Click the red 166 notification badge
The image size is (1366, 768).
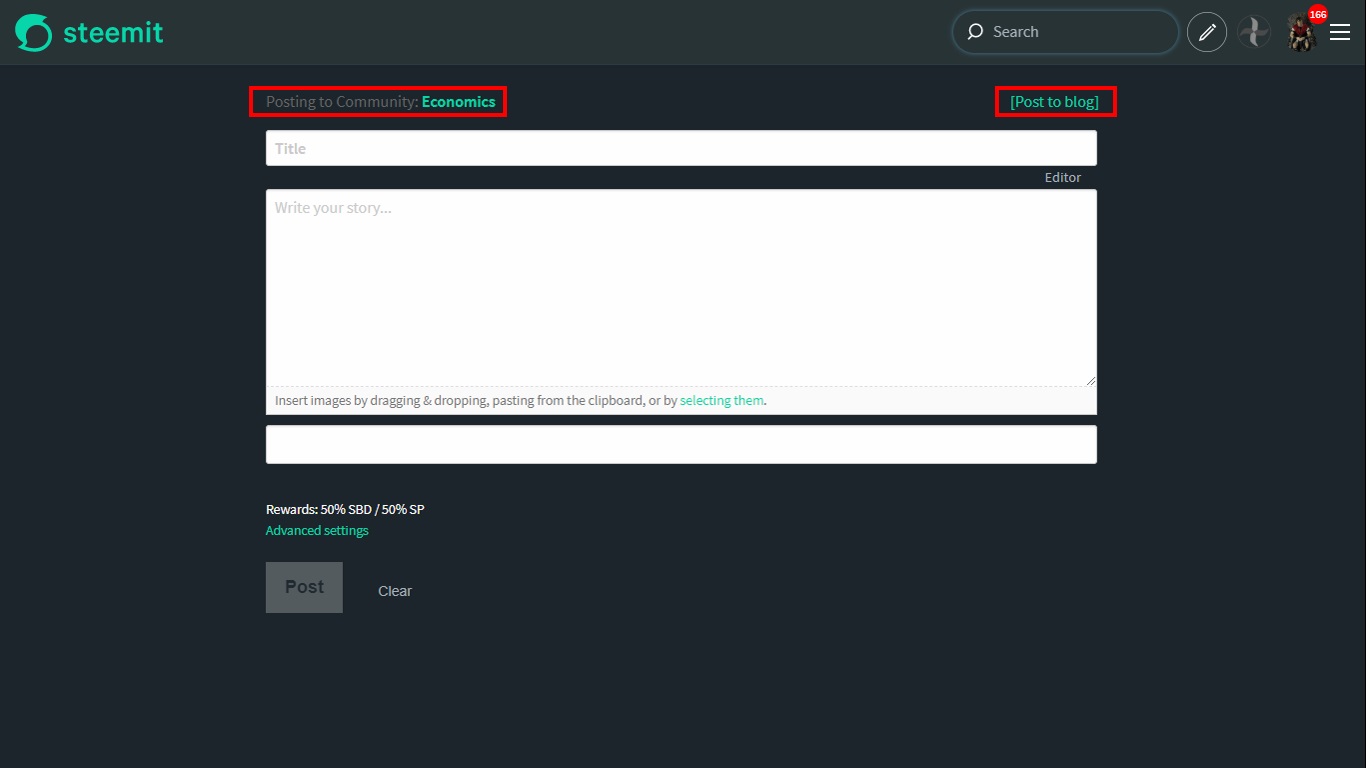coord(1318,15)
